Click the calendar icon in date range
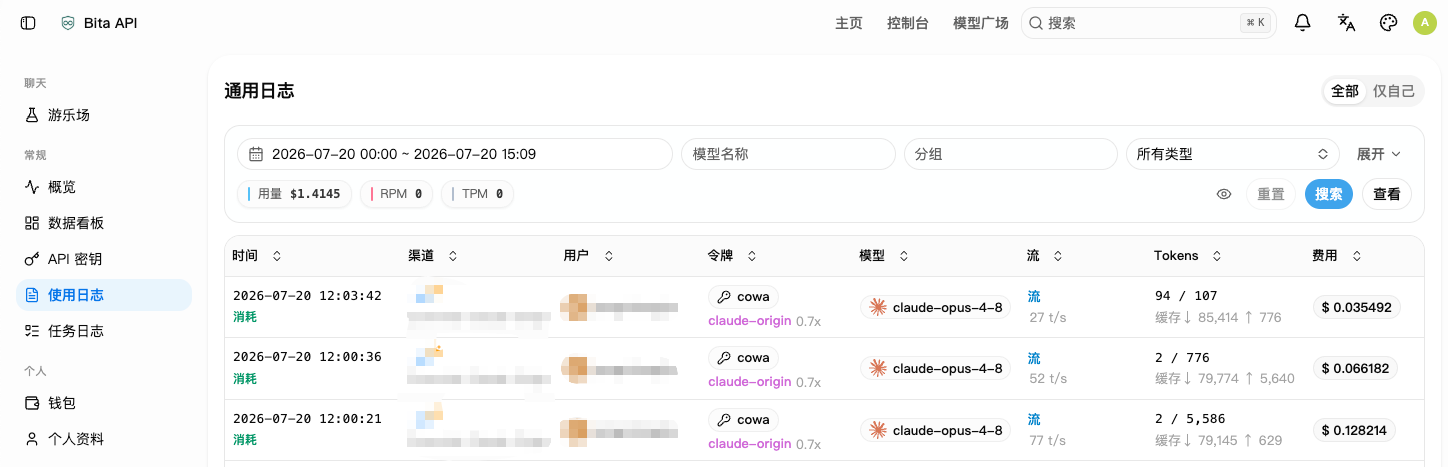Image resolution: width=1448 pixels, height=467 pixels. pyautogui.click(x=256, y=154)
